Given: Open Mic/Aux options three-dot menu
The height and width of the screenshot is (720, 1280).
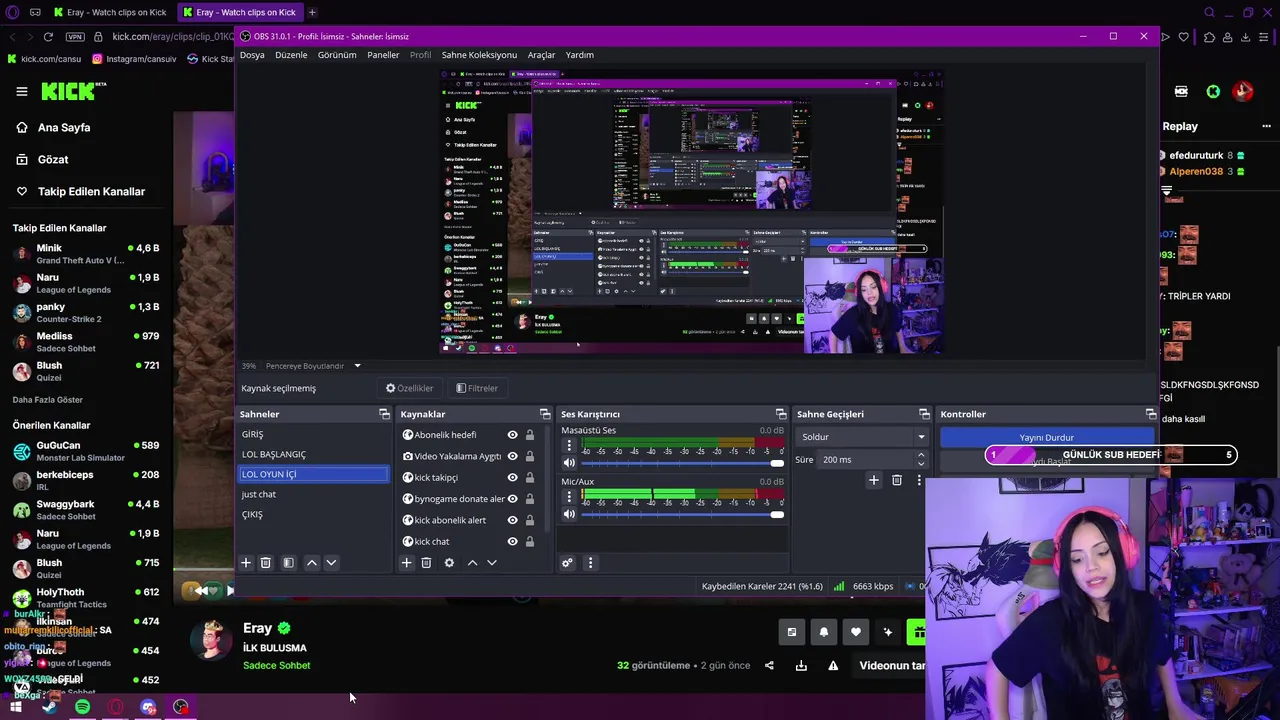Looking at the screenshot, I should [569, 497].
